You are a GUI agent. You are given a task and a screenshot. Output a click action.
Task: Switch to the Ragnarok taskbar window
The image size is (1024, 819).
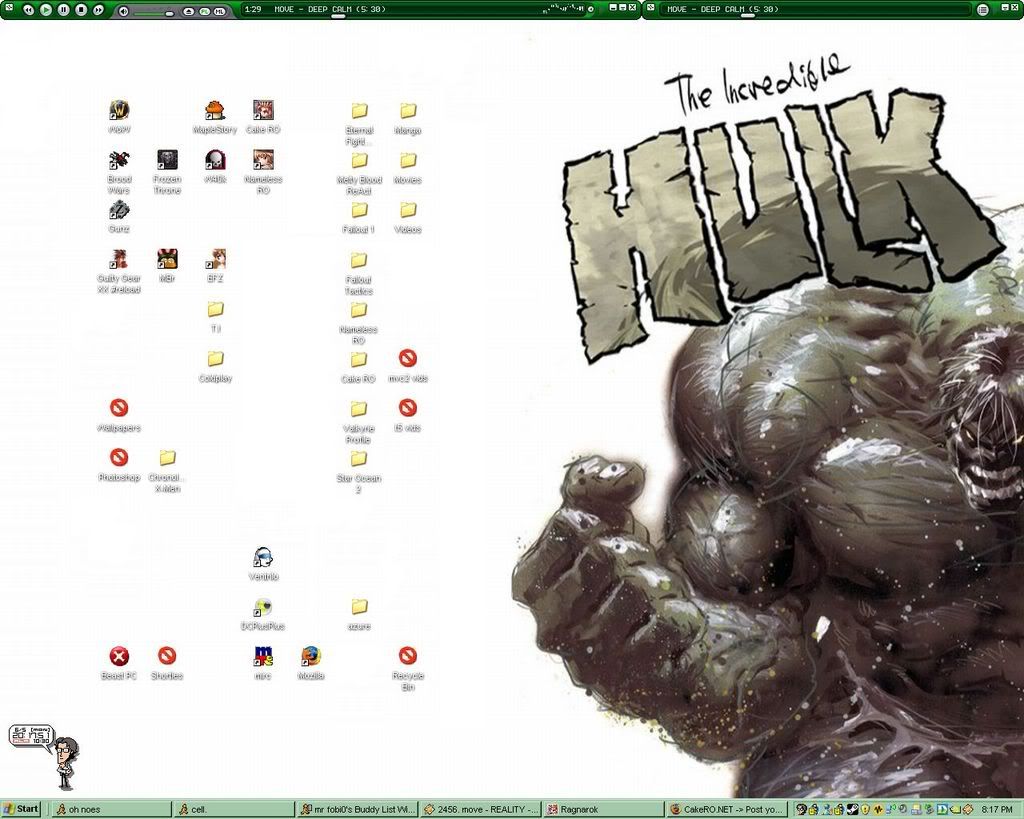tap(603, 809)
